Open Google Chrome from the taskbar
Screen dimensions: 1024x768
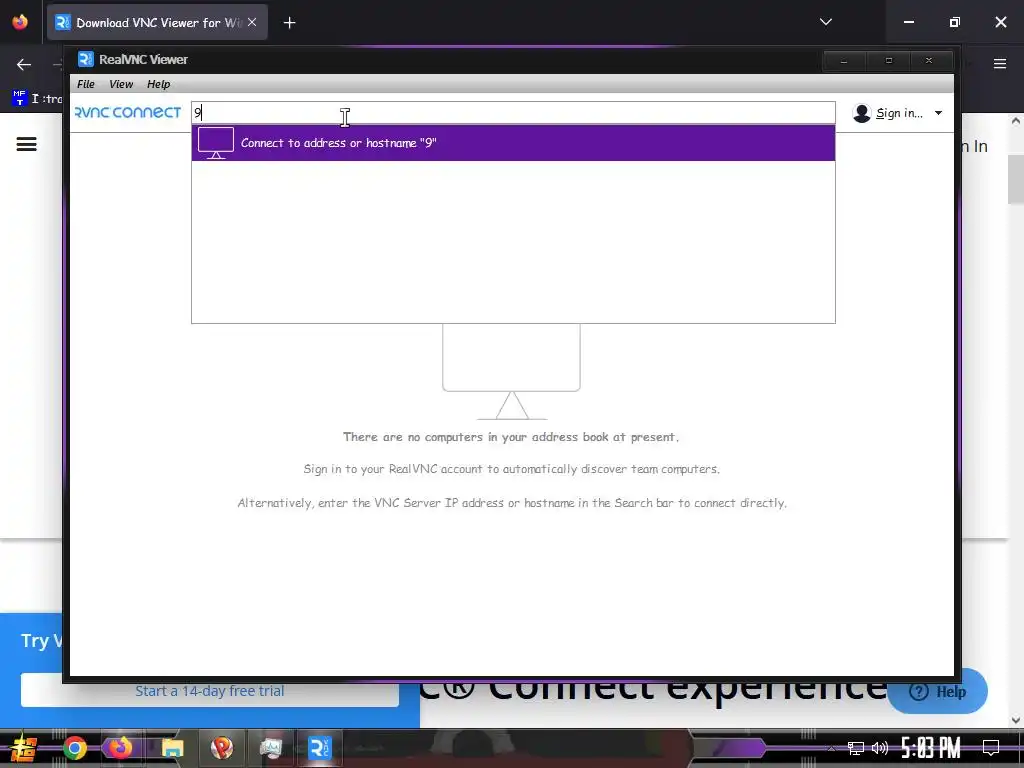point(75,748)
